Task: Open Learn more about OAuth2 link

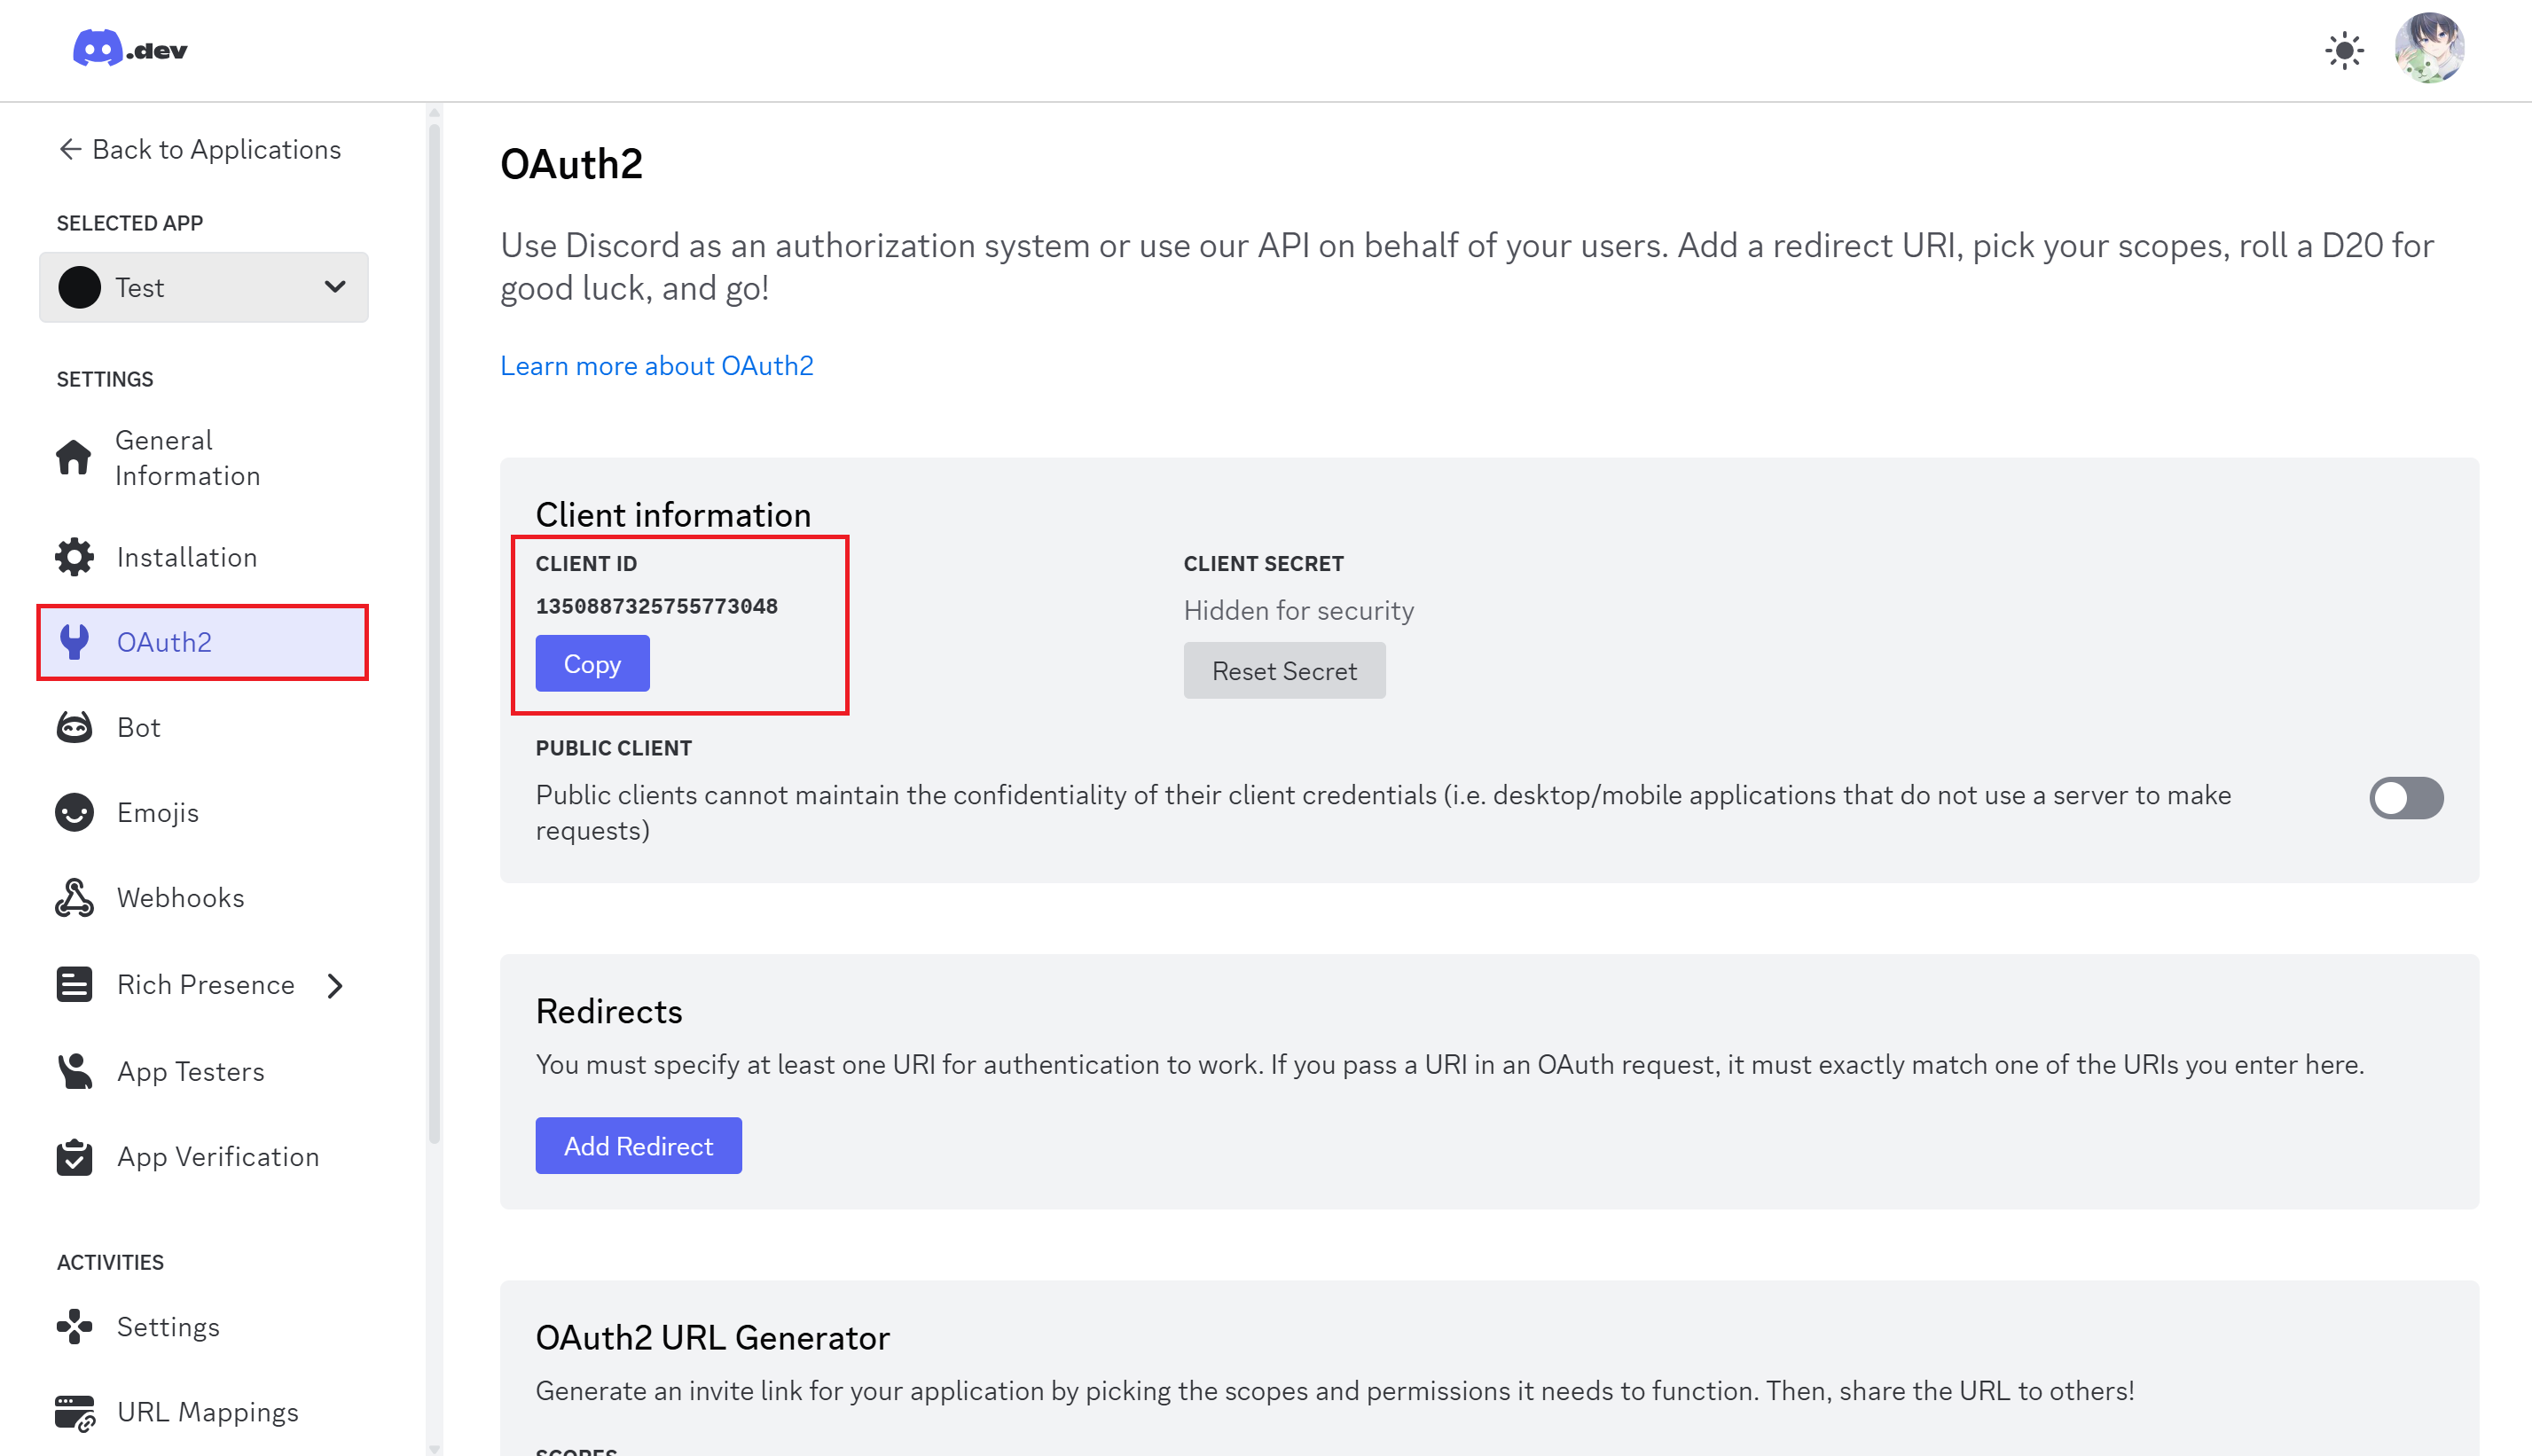Action: 656,366
